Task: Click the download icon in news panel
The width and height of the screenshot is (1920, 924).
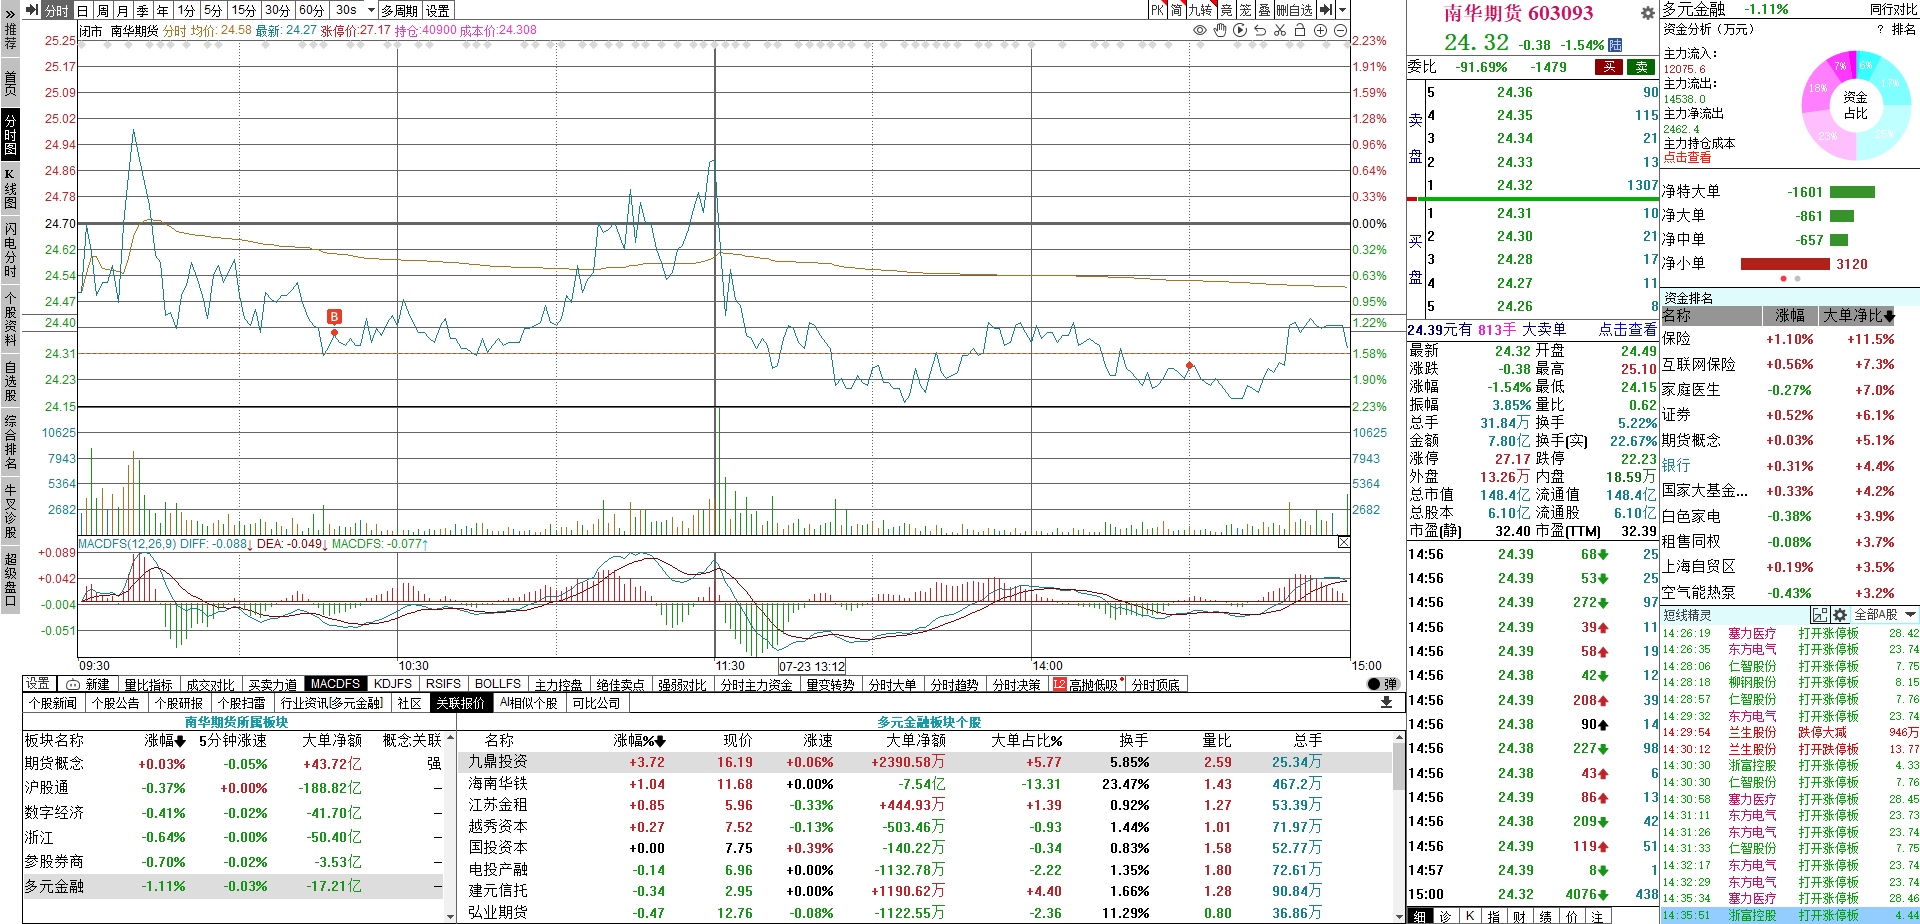Action: point(1386,703)
